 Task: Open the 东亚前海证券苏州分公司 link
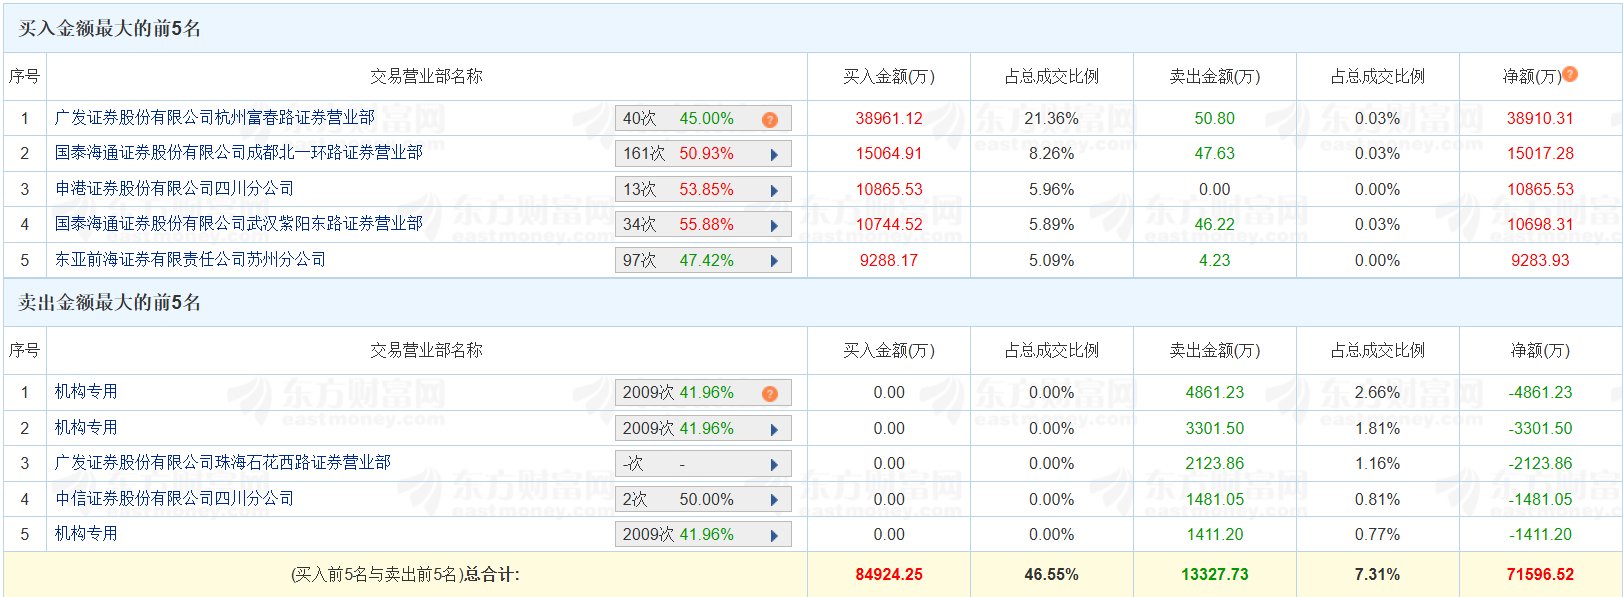click(190, 260)
